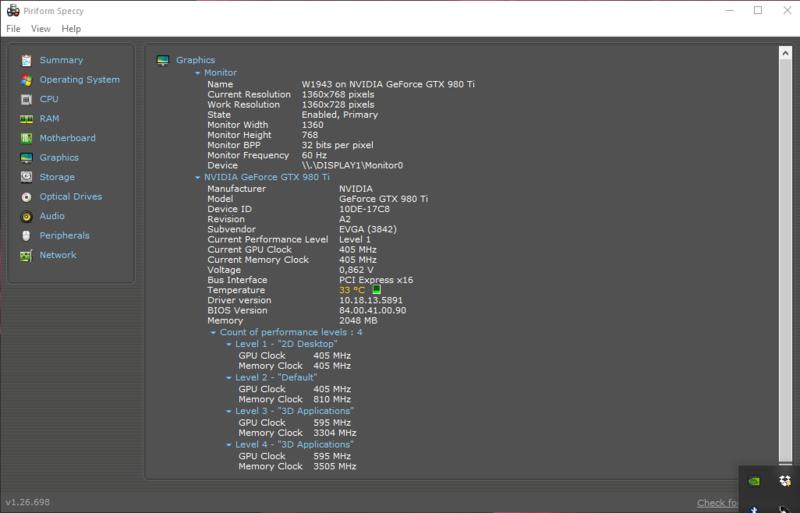The width and height of the screenshot is (800, 513).
Task: View Optical Drives section
Action: coord(71,197)
